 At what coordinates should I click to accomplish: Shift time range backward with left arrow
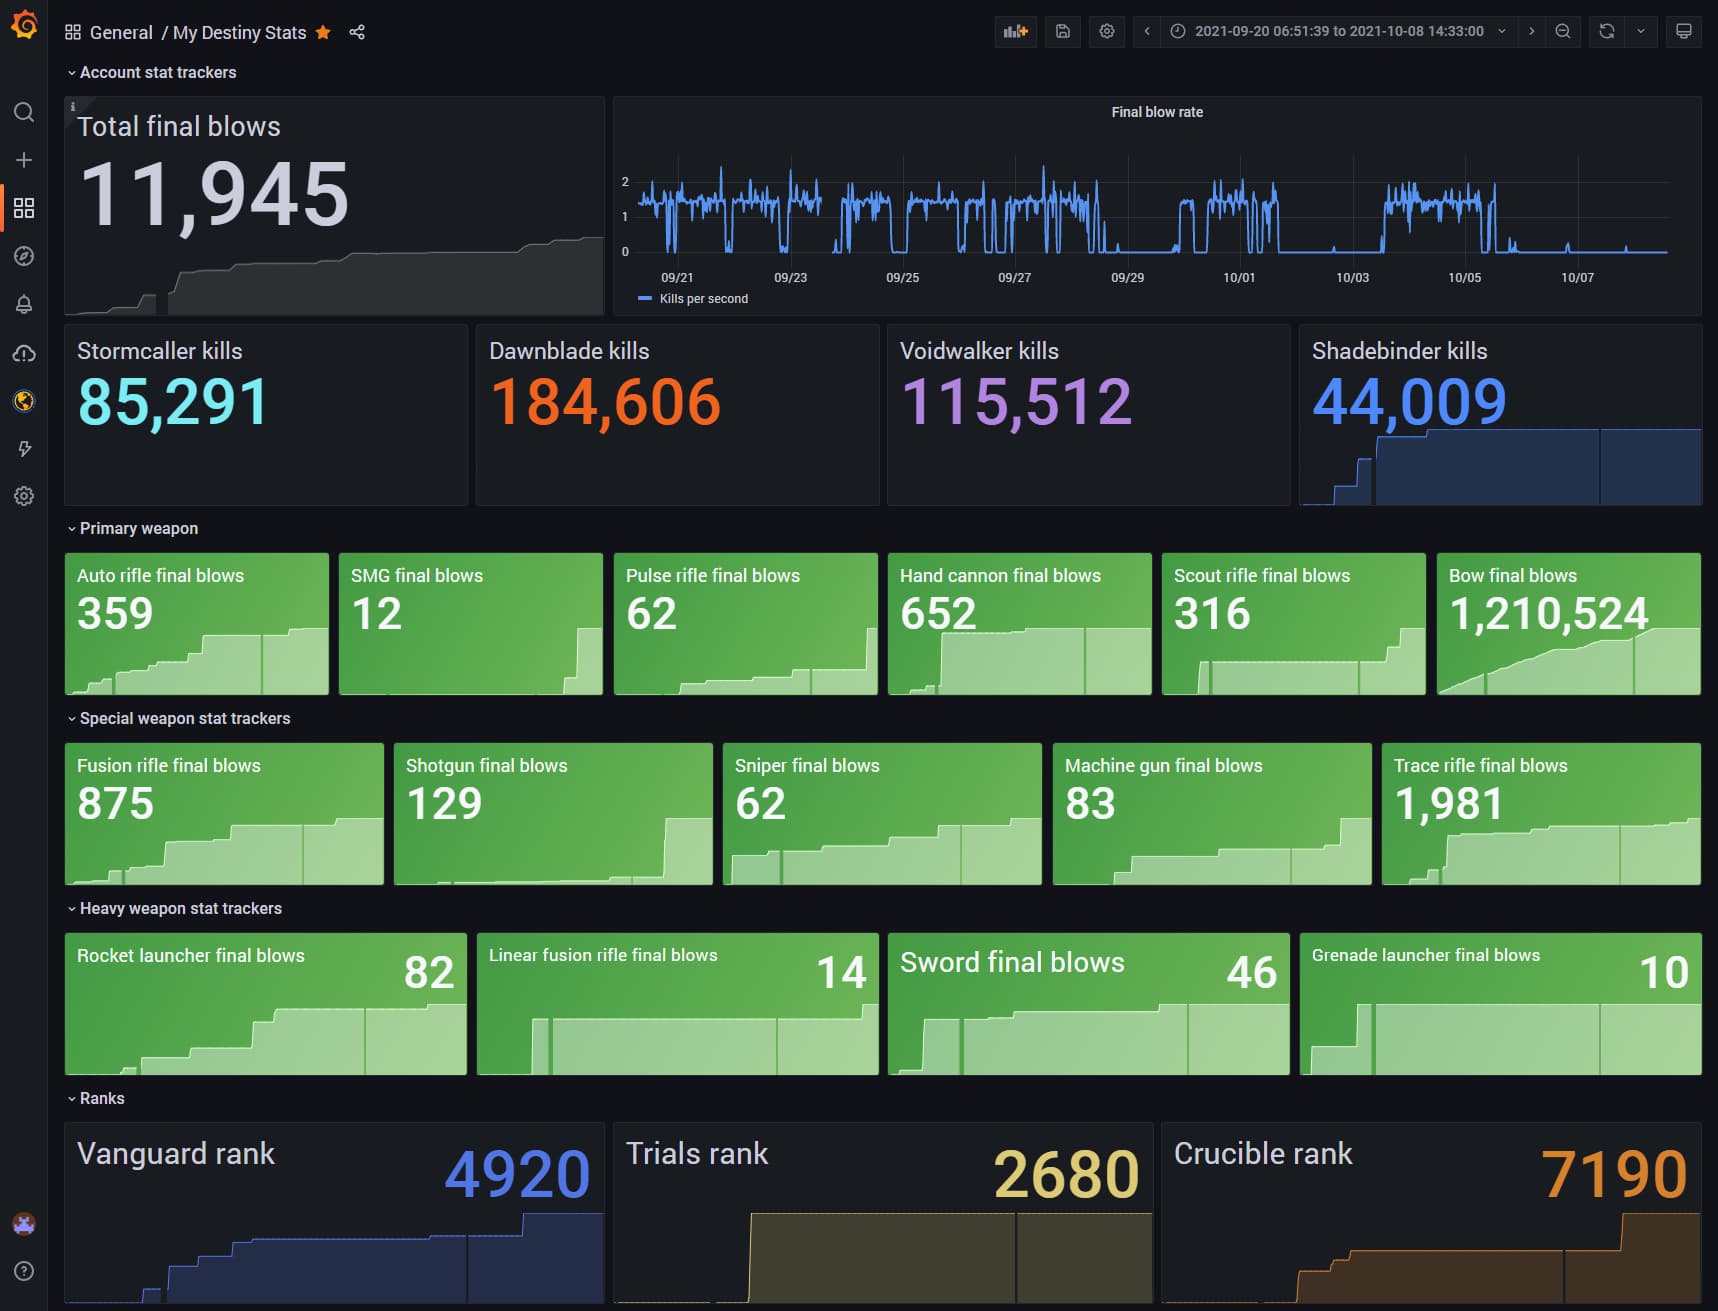point(1147,31)
